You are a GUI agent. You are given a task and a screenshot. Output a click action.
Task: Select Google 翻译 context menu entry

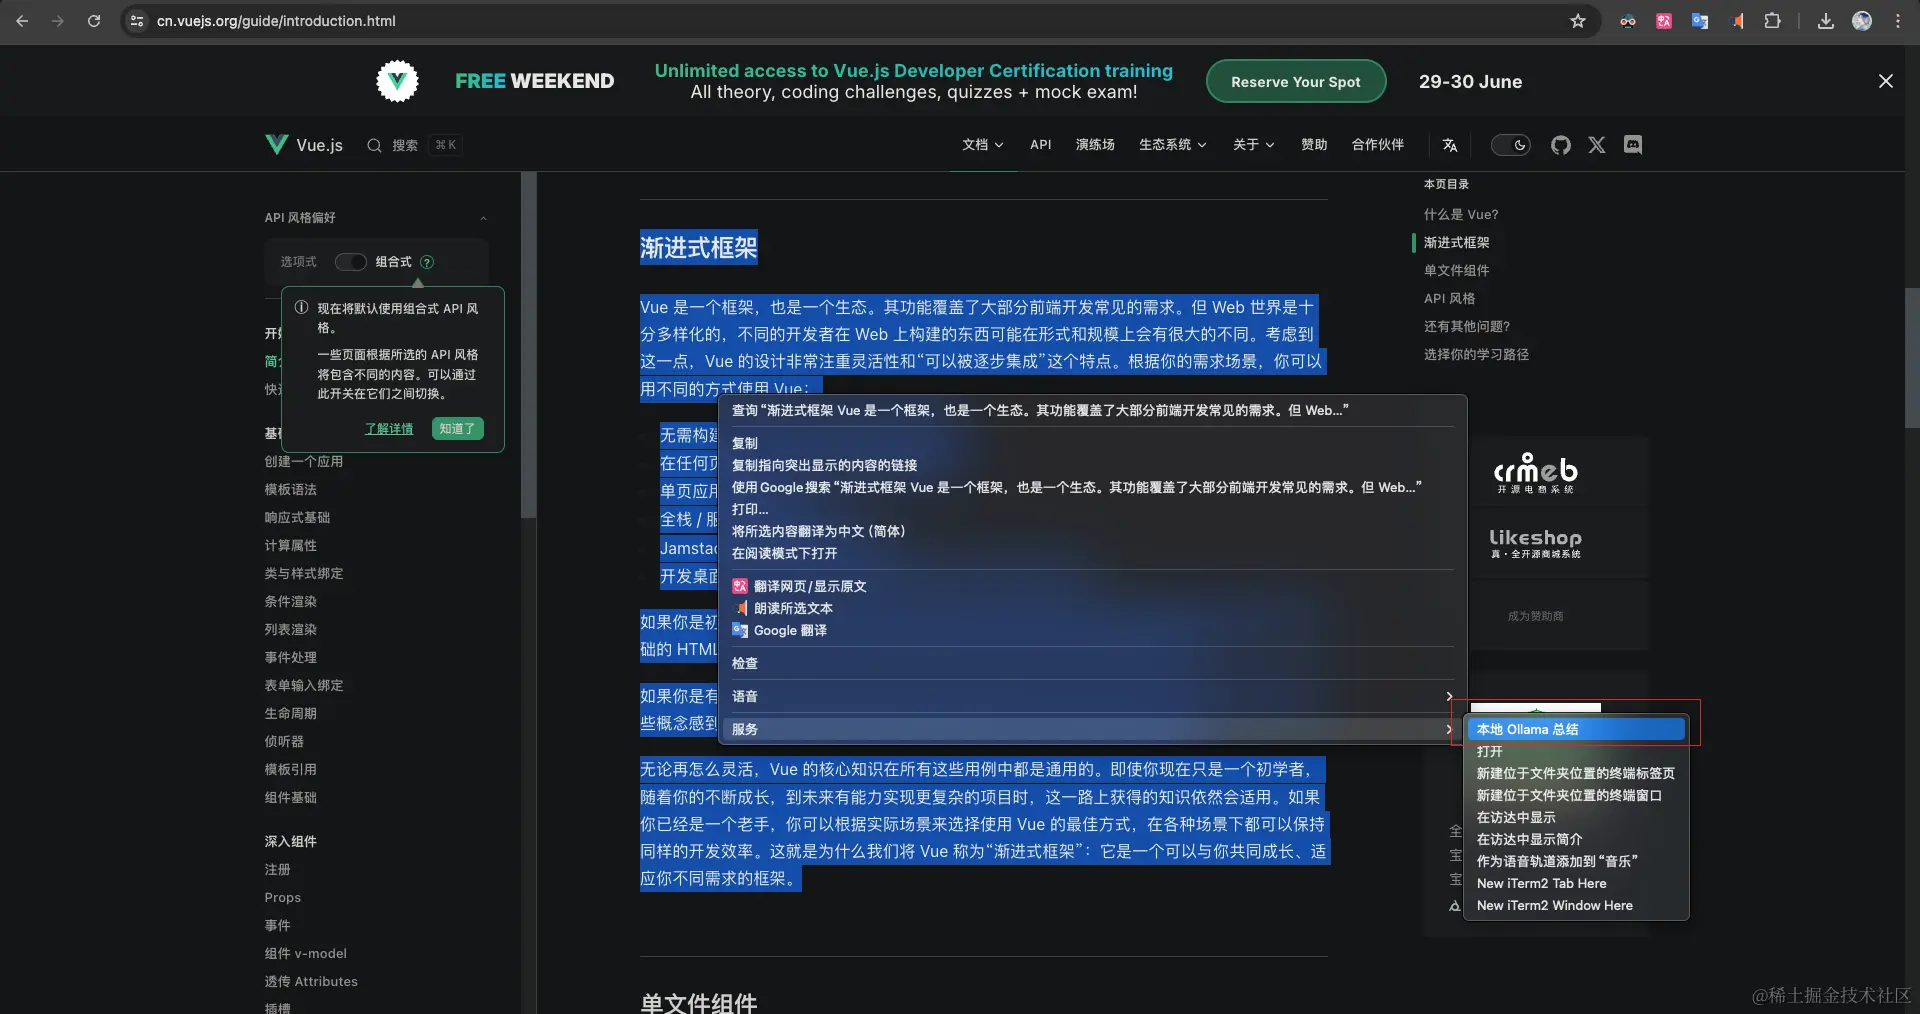[x=1093, y=630]
